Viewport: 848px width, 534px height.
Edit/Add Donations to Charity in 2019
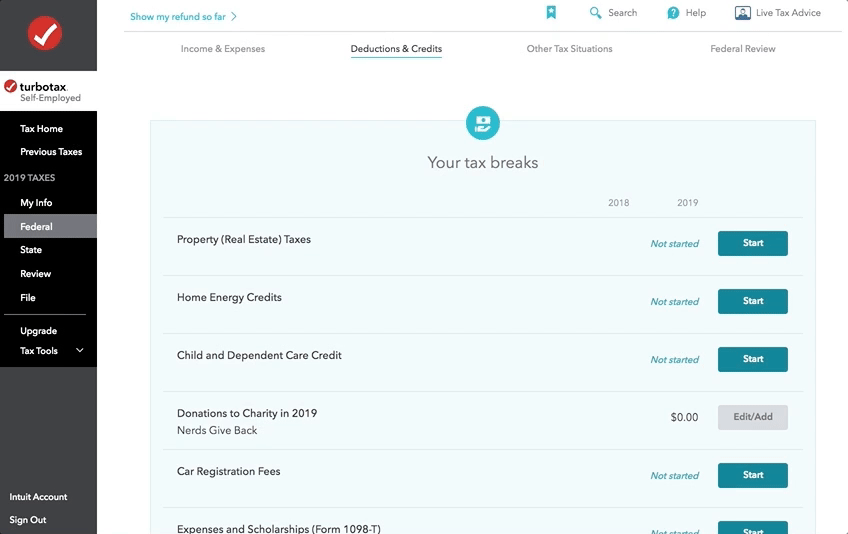pos(752,417)
